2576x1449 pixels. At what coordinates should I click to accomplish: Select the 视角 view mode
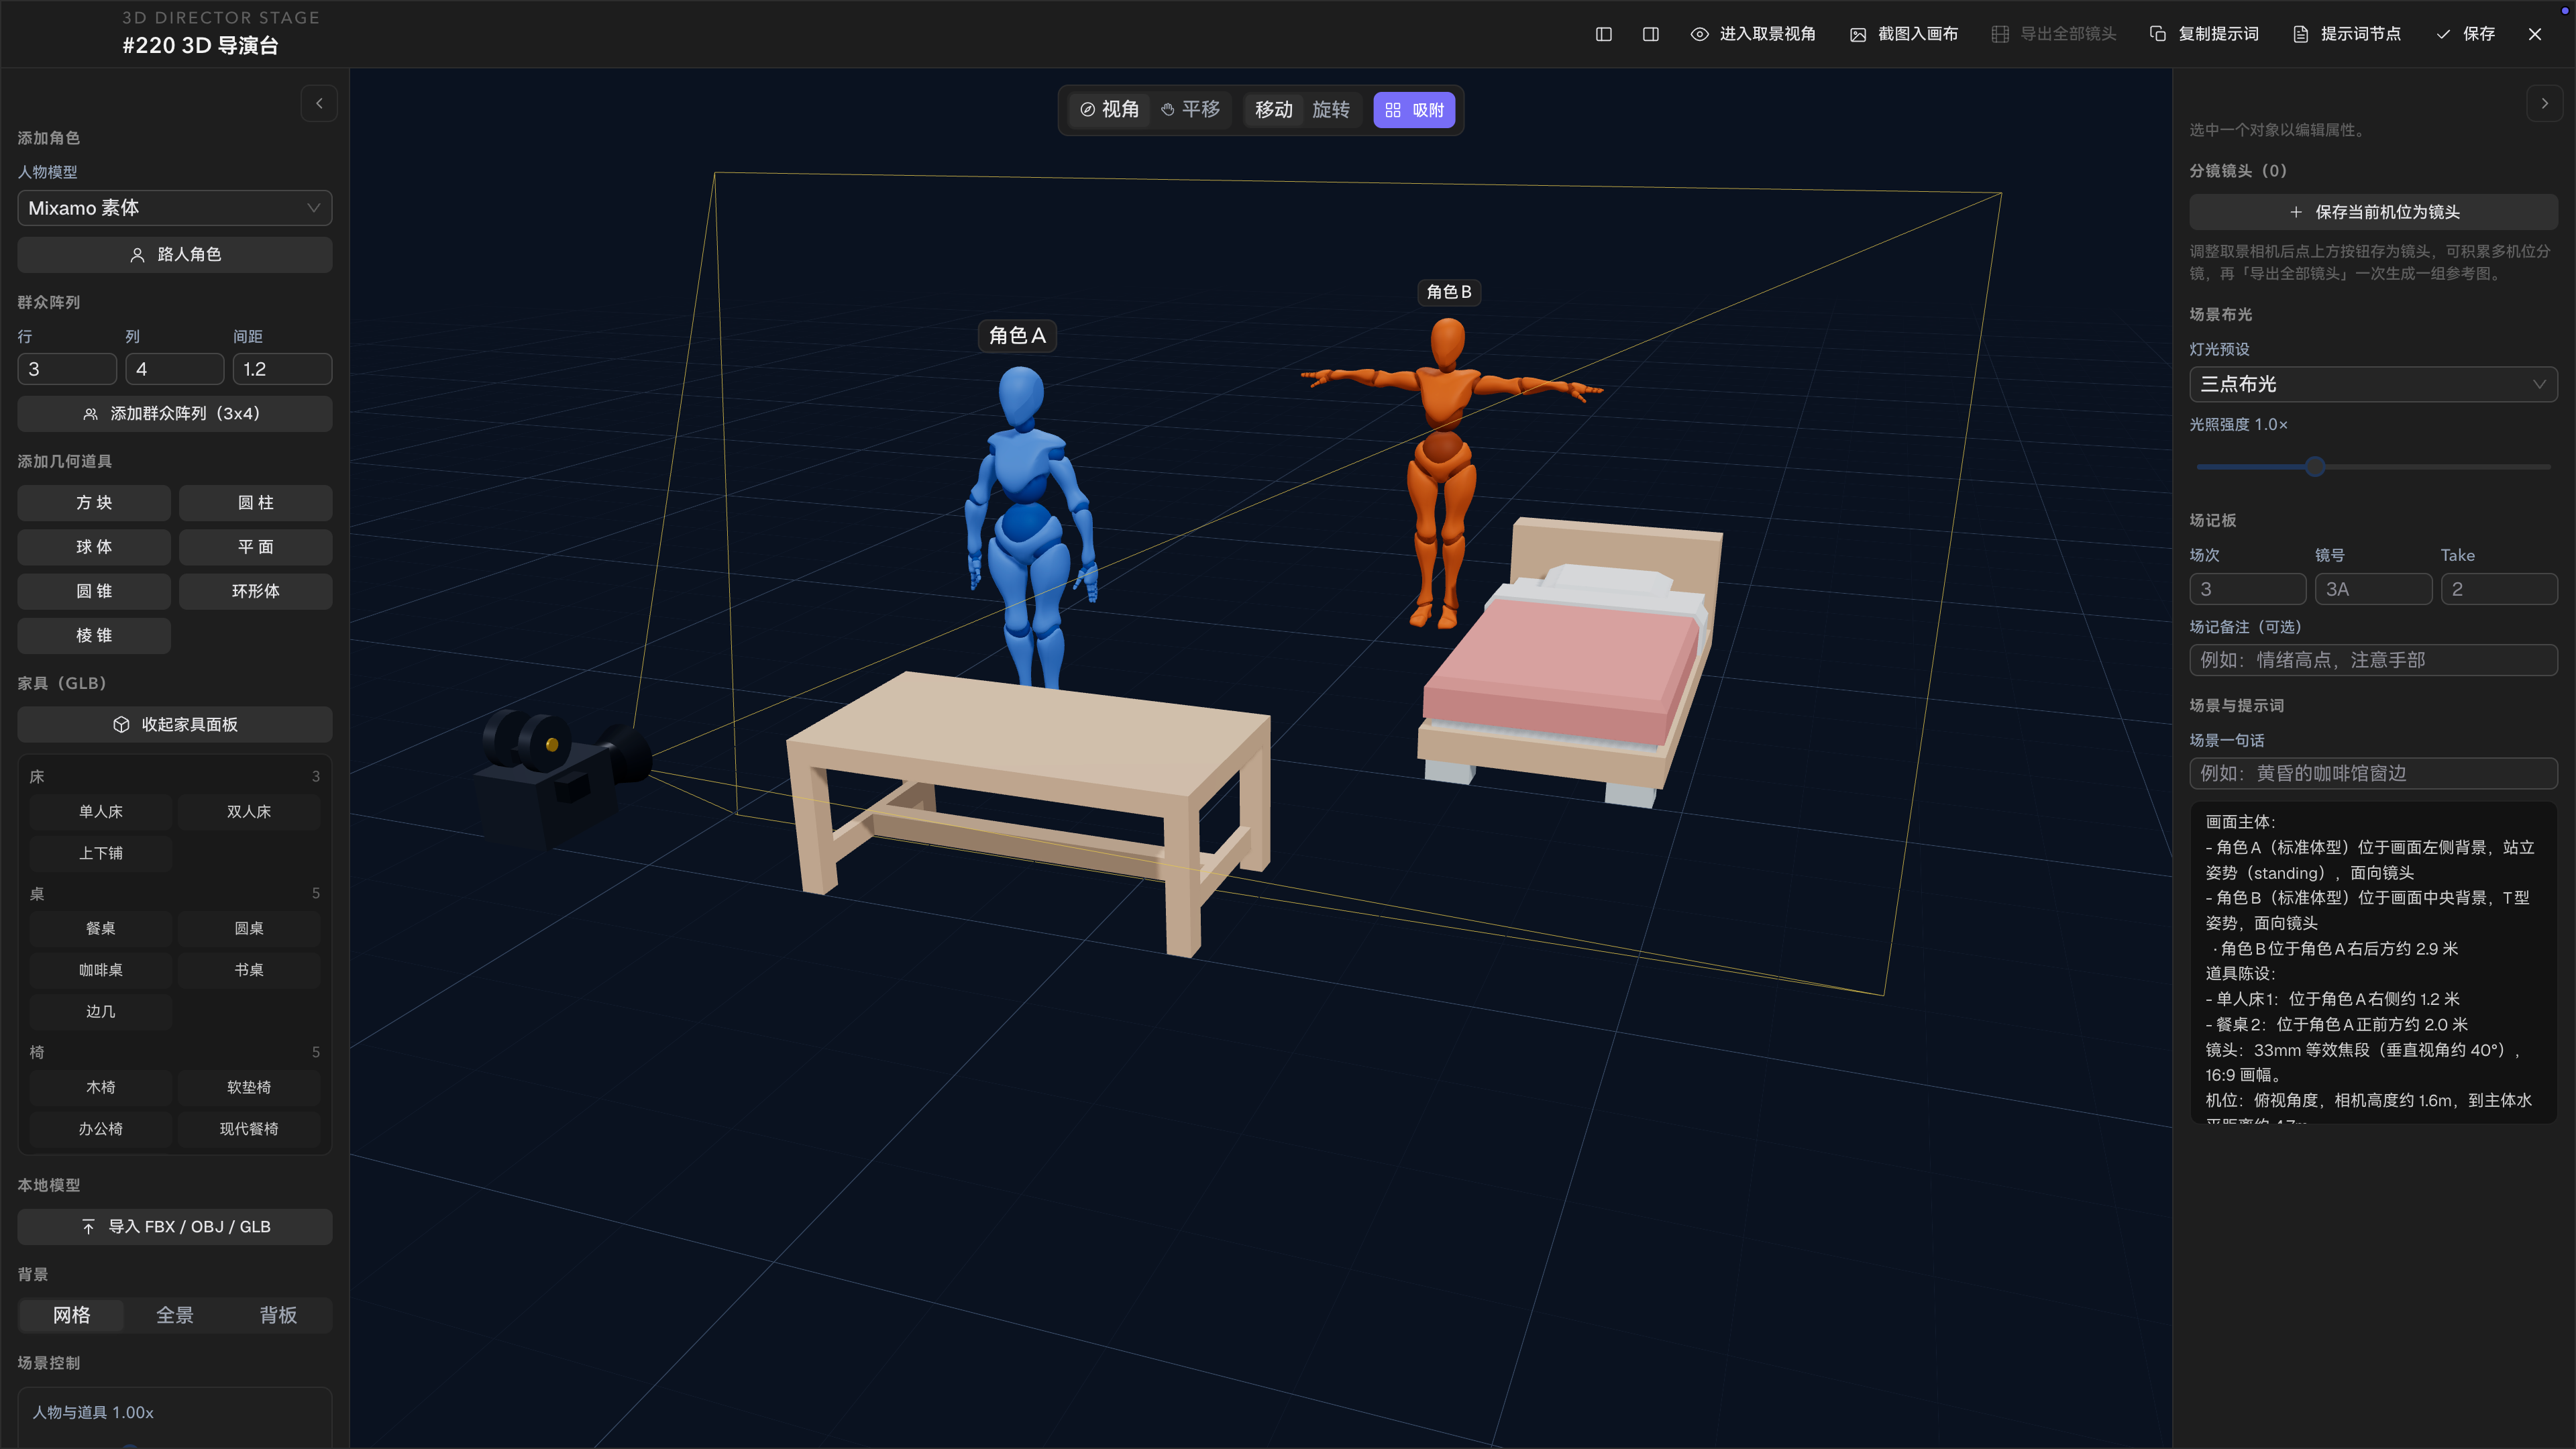pos(1109,109)
